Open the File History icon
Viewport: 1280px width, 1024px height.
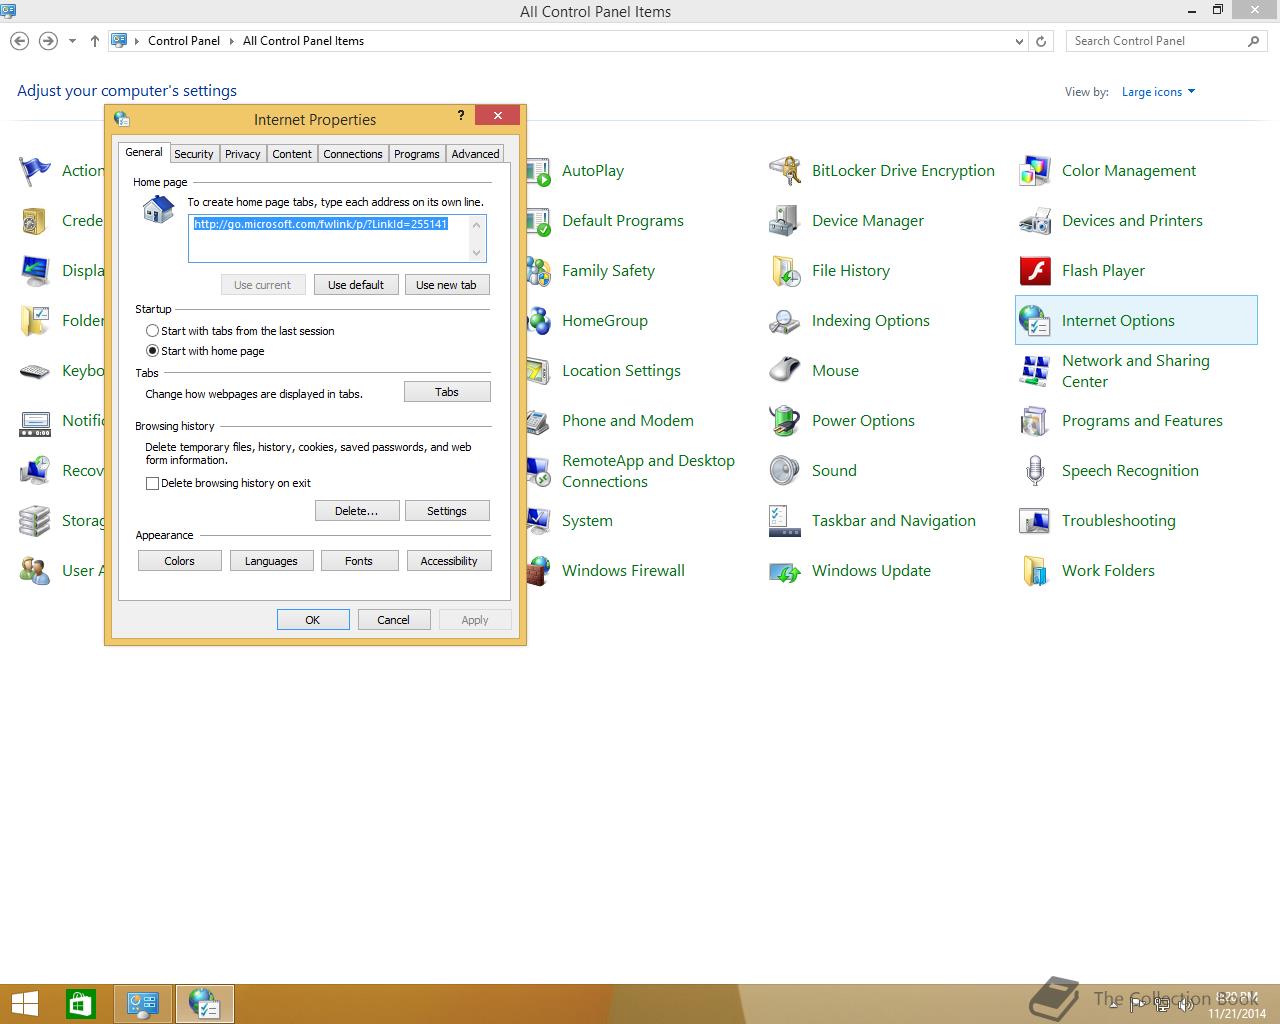(x=784, y=271)
